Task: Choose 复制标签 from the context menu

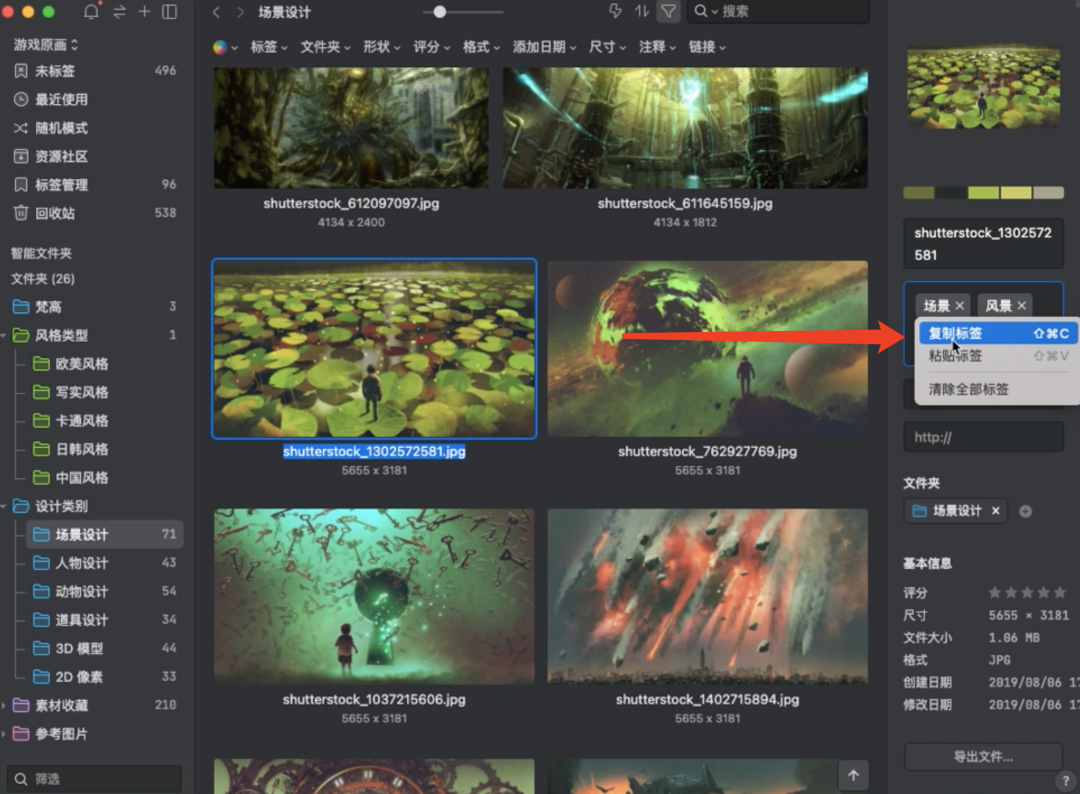Action: [955, 333]
